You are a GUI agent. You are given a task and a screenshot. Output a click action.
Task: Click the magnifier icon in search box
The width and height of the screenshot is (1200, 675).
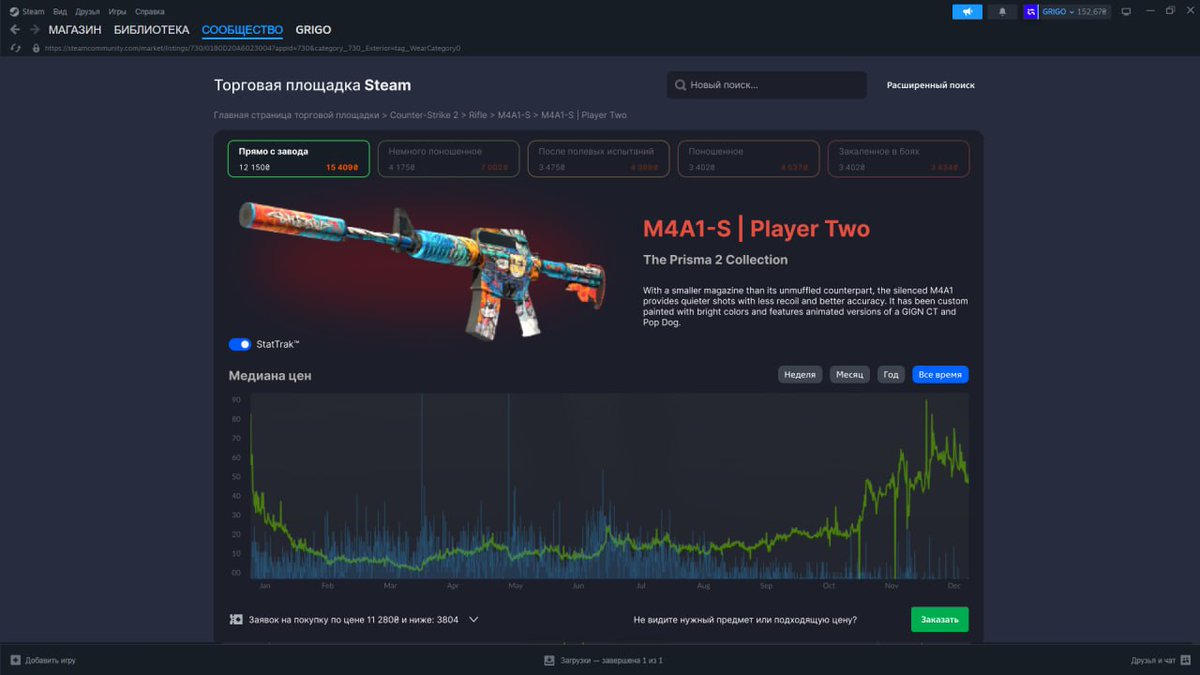[681, 85]
